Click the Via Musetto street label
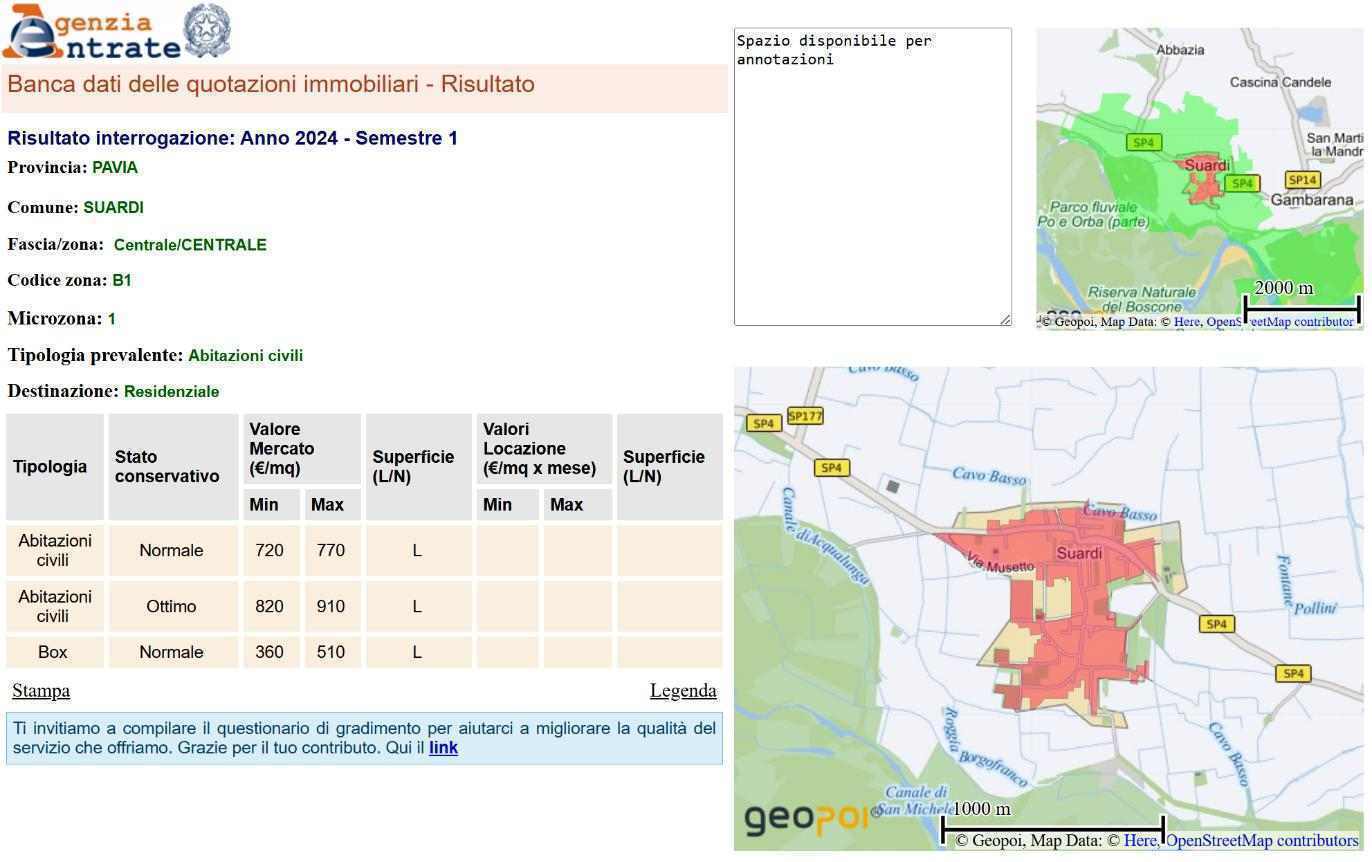This screenshot has width=1372, height=862. coord(1001,565)
